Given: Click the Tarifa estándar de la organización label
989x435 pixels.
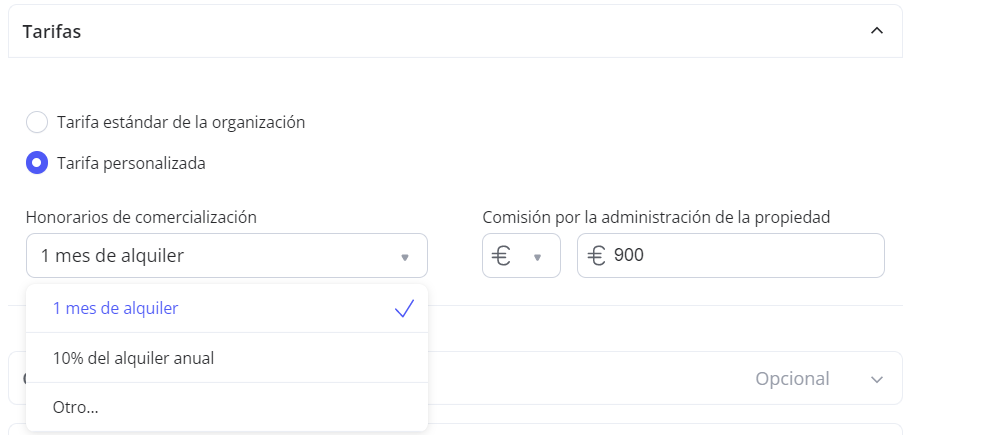Looking at the screenshot, I should 181,123.
